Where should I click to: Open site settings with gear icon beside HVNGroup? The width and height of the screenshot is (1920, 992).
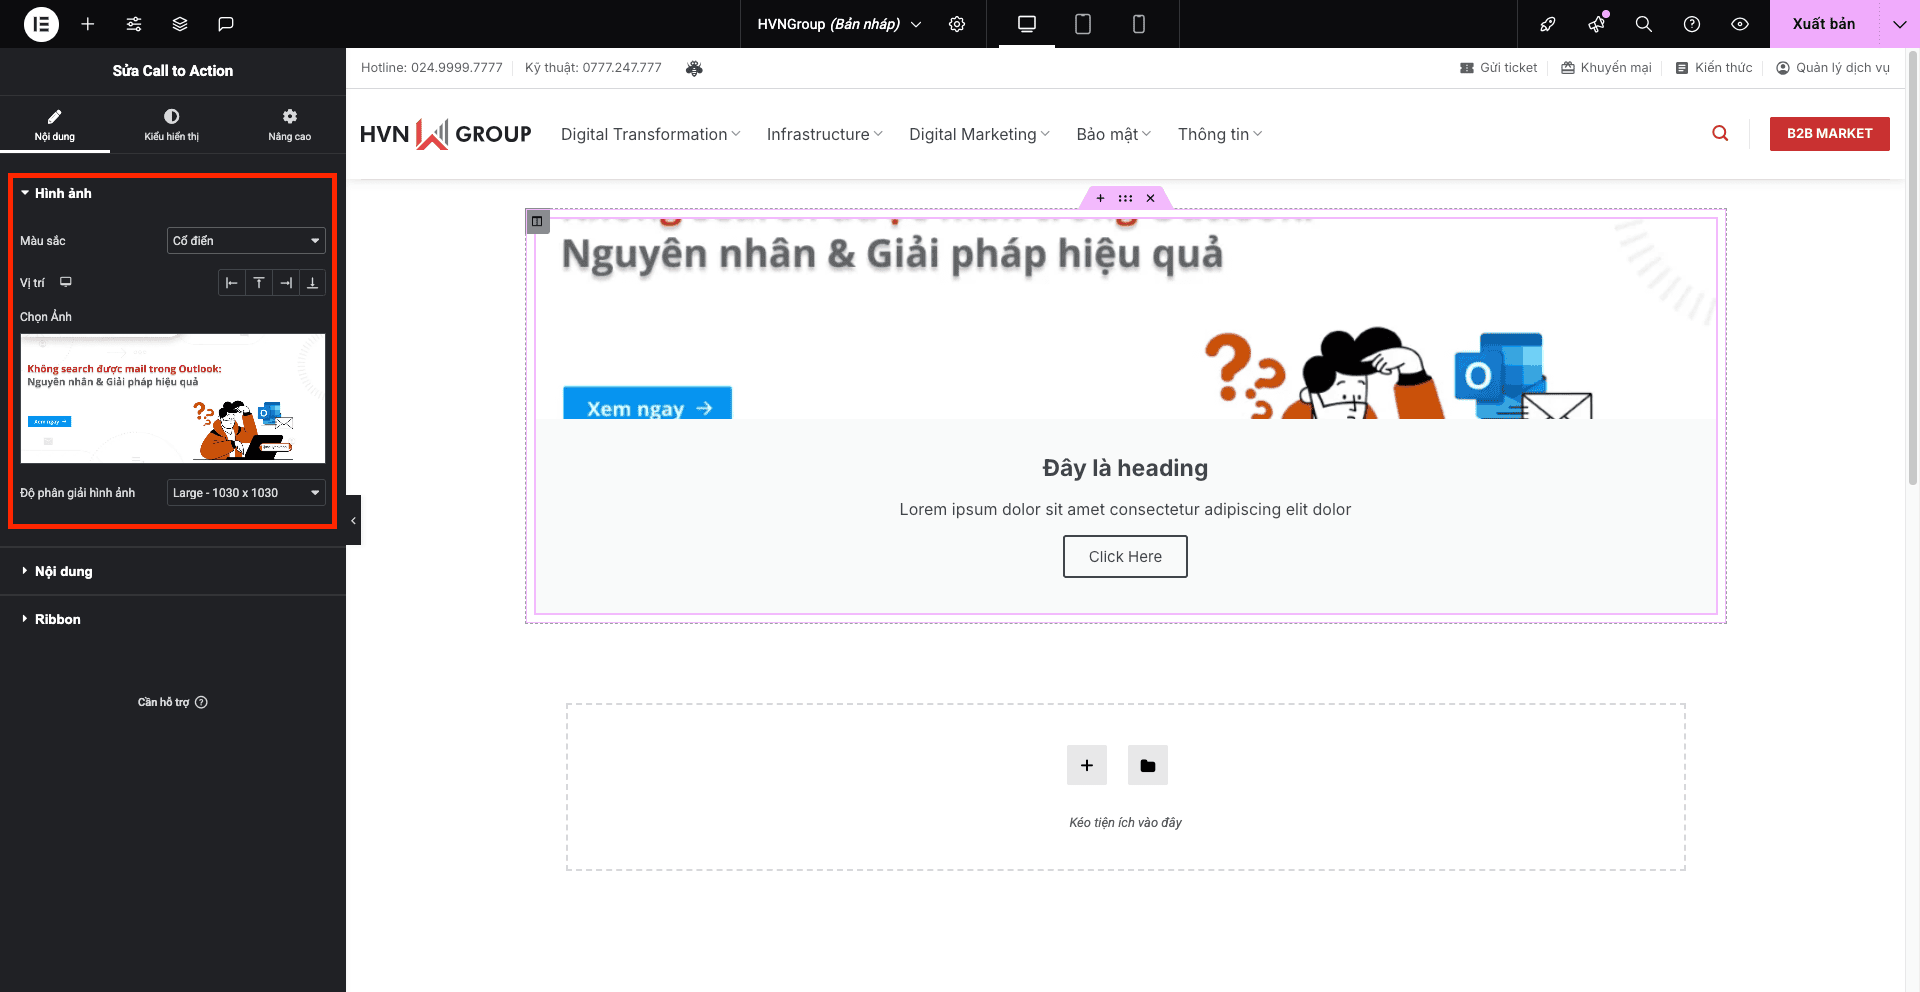pos(957,24)
